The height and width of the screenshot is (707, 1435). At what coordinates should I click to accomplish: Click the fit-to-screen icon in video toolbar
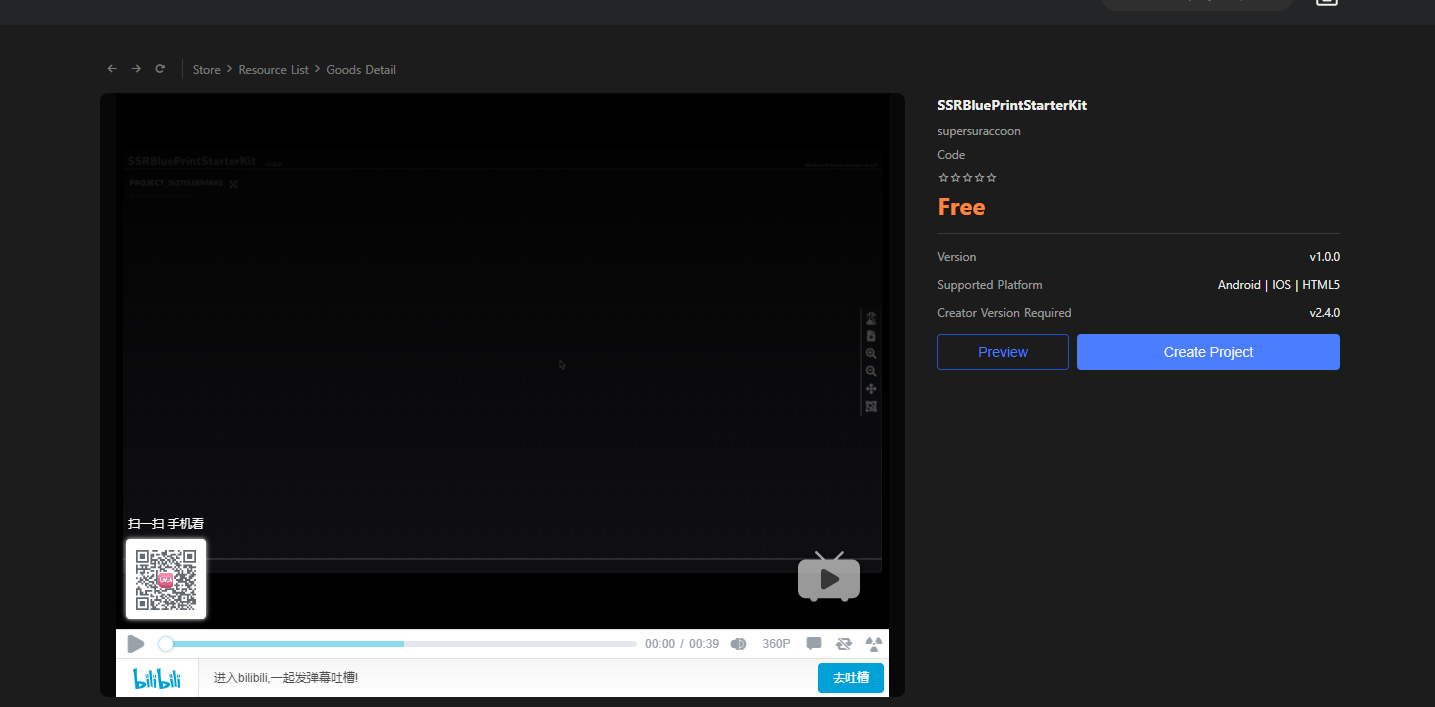point(871,406)
